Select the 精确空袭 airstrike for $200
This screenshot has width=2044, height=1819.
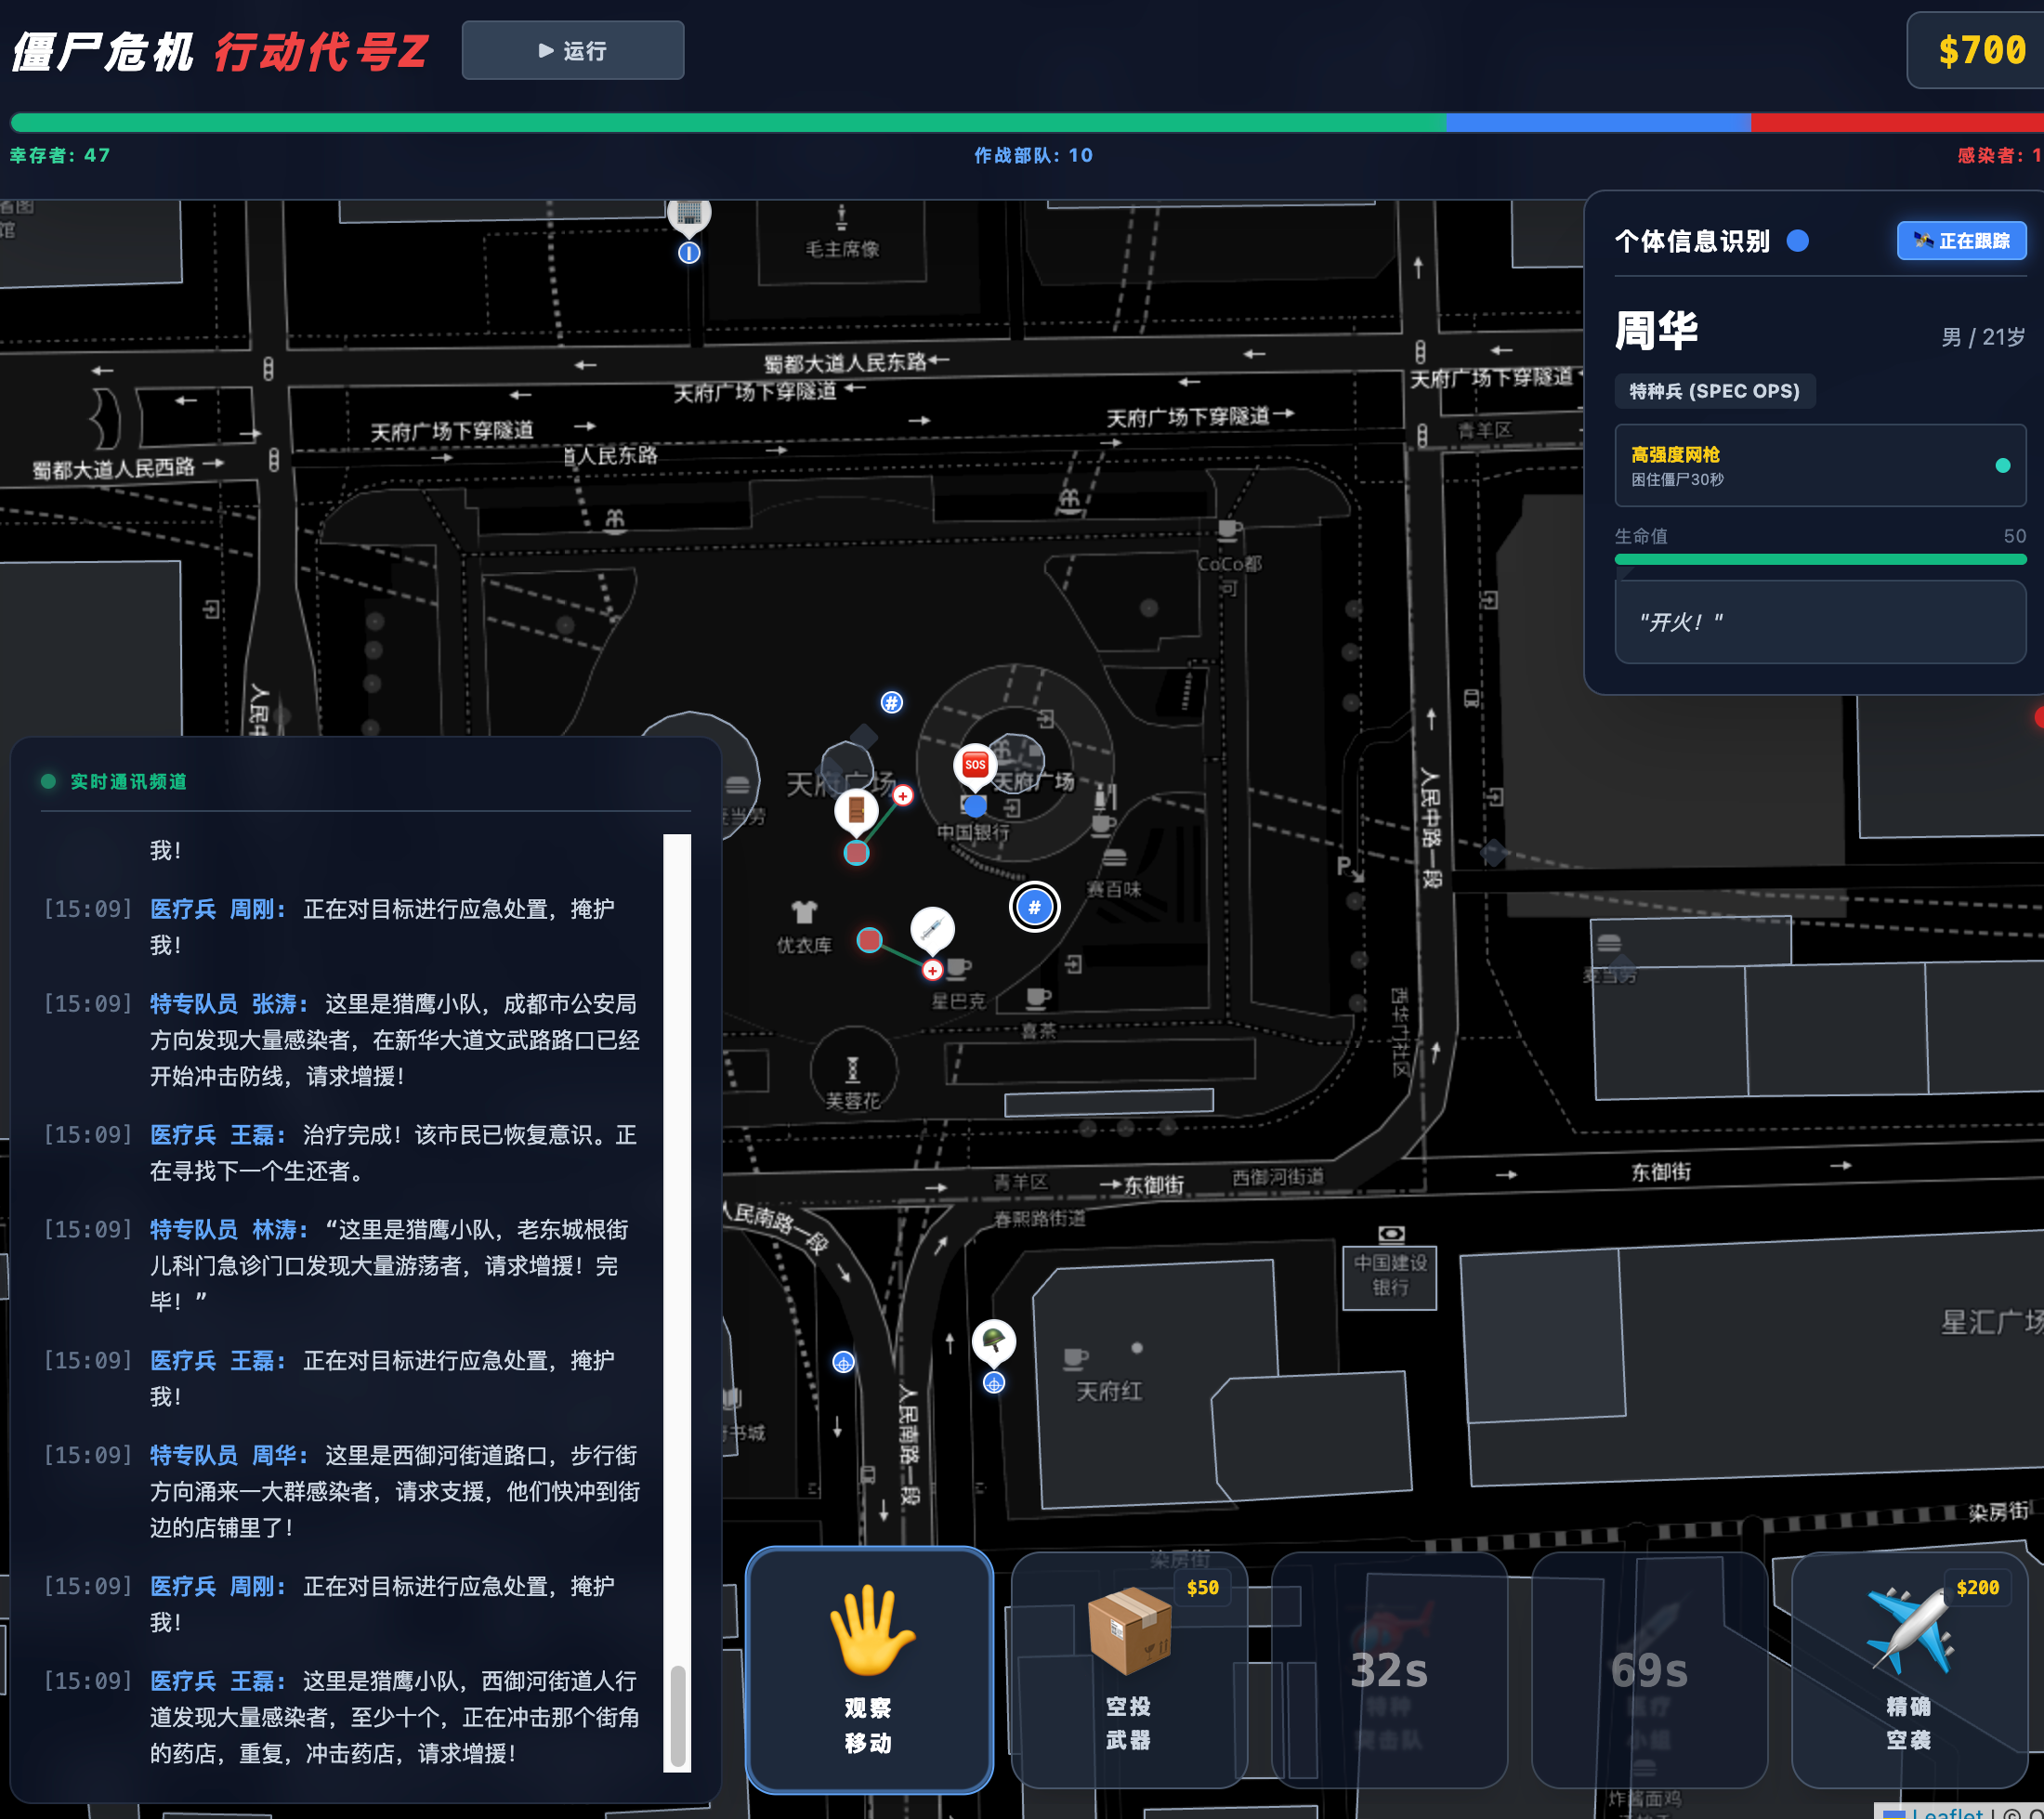(x=1909, y=1669)
